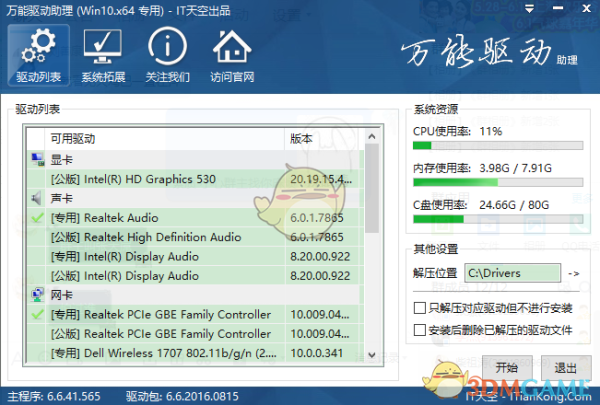Select [公版] Realtek High Definition Audio row

coord(195,237)
